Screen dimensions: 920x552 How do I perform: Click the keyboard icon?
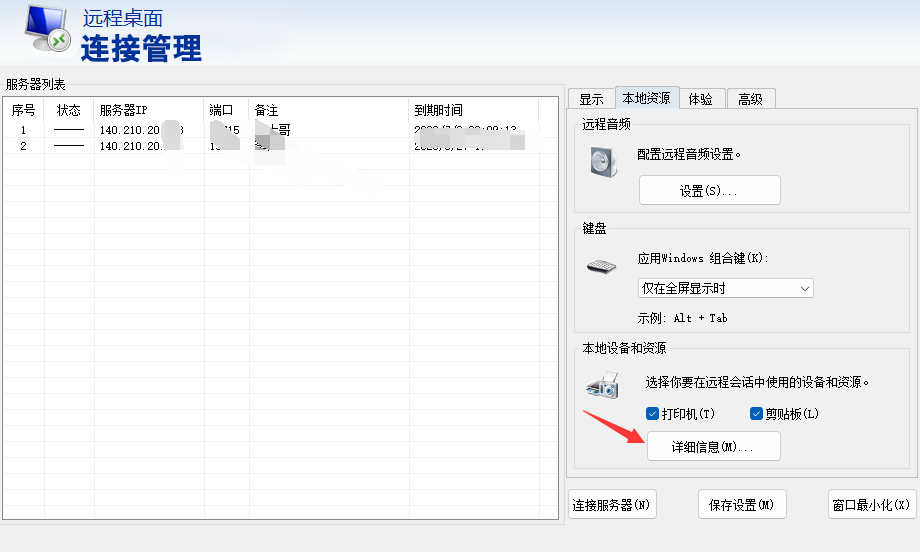[601, 266]
